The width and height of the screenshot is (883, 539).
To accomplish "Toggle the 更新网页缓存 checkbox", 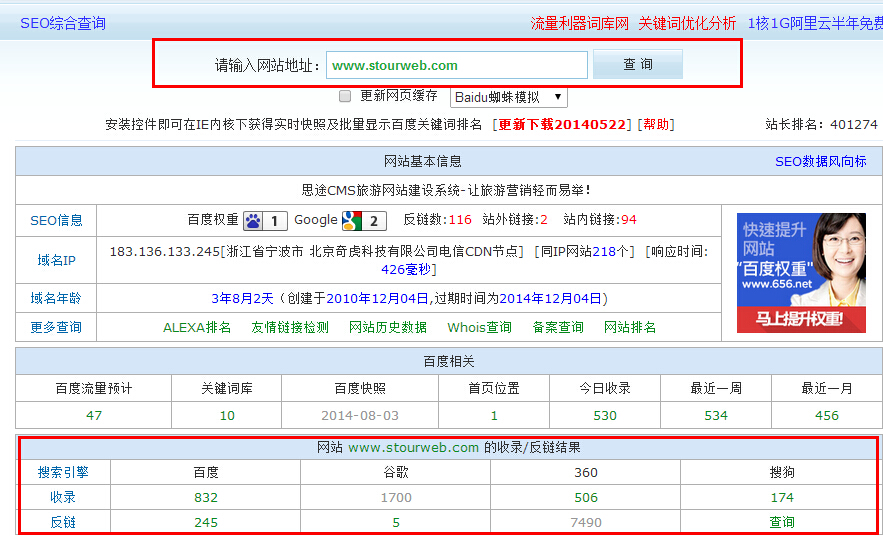I will [x=345, y=96].
